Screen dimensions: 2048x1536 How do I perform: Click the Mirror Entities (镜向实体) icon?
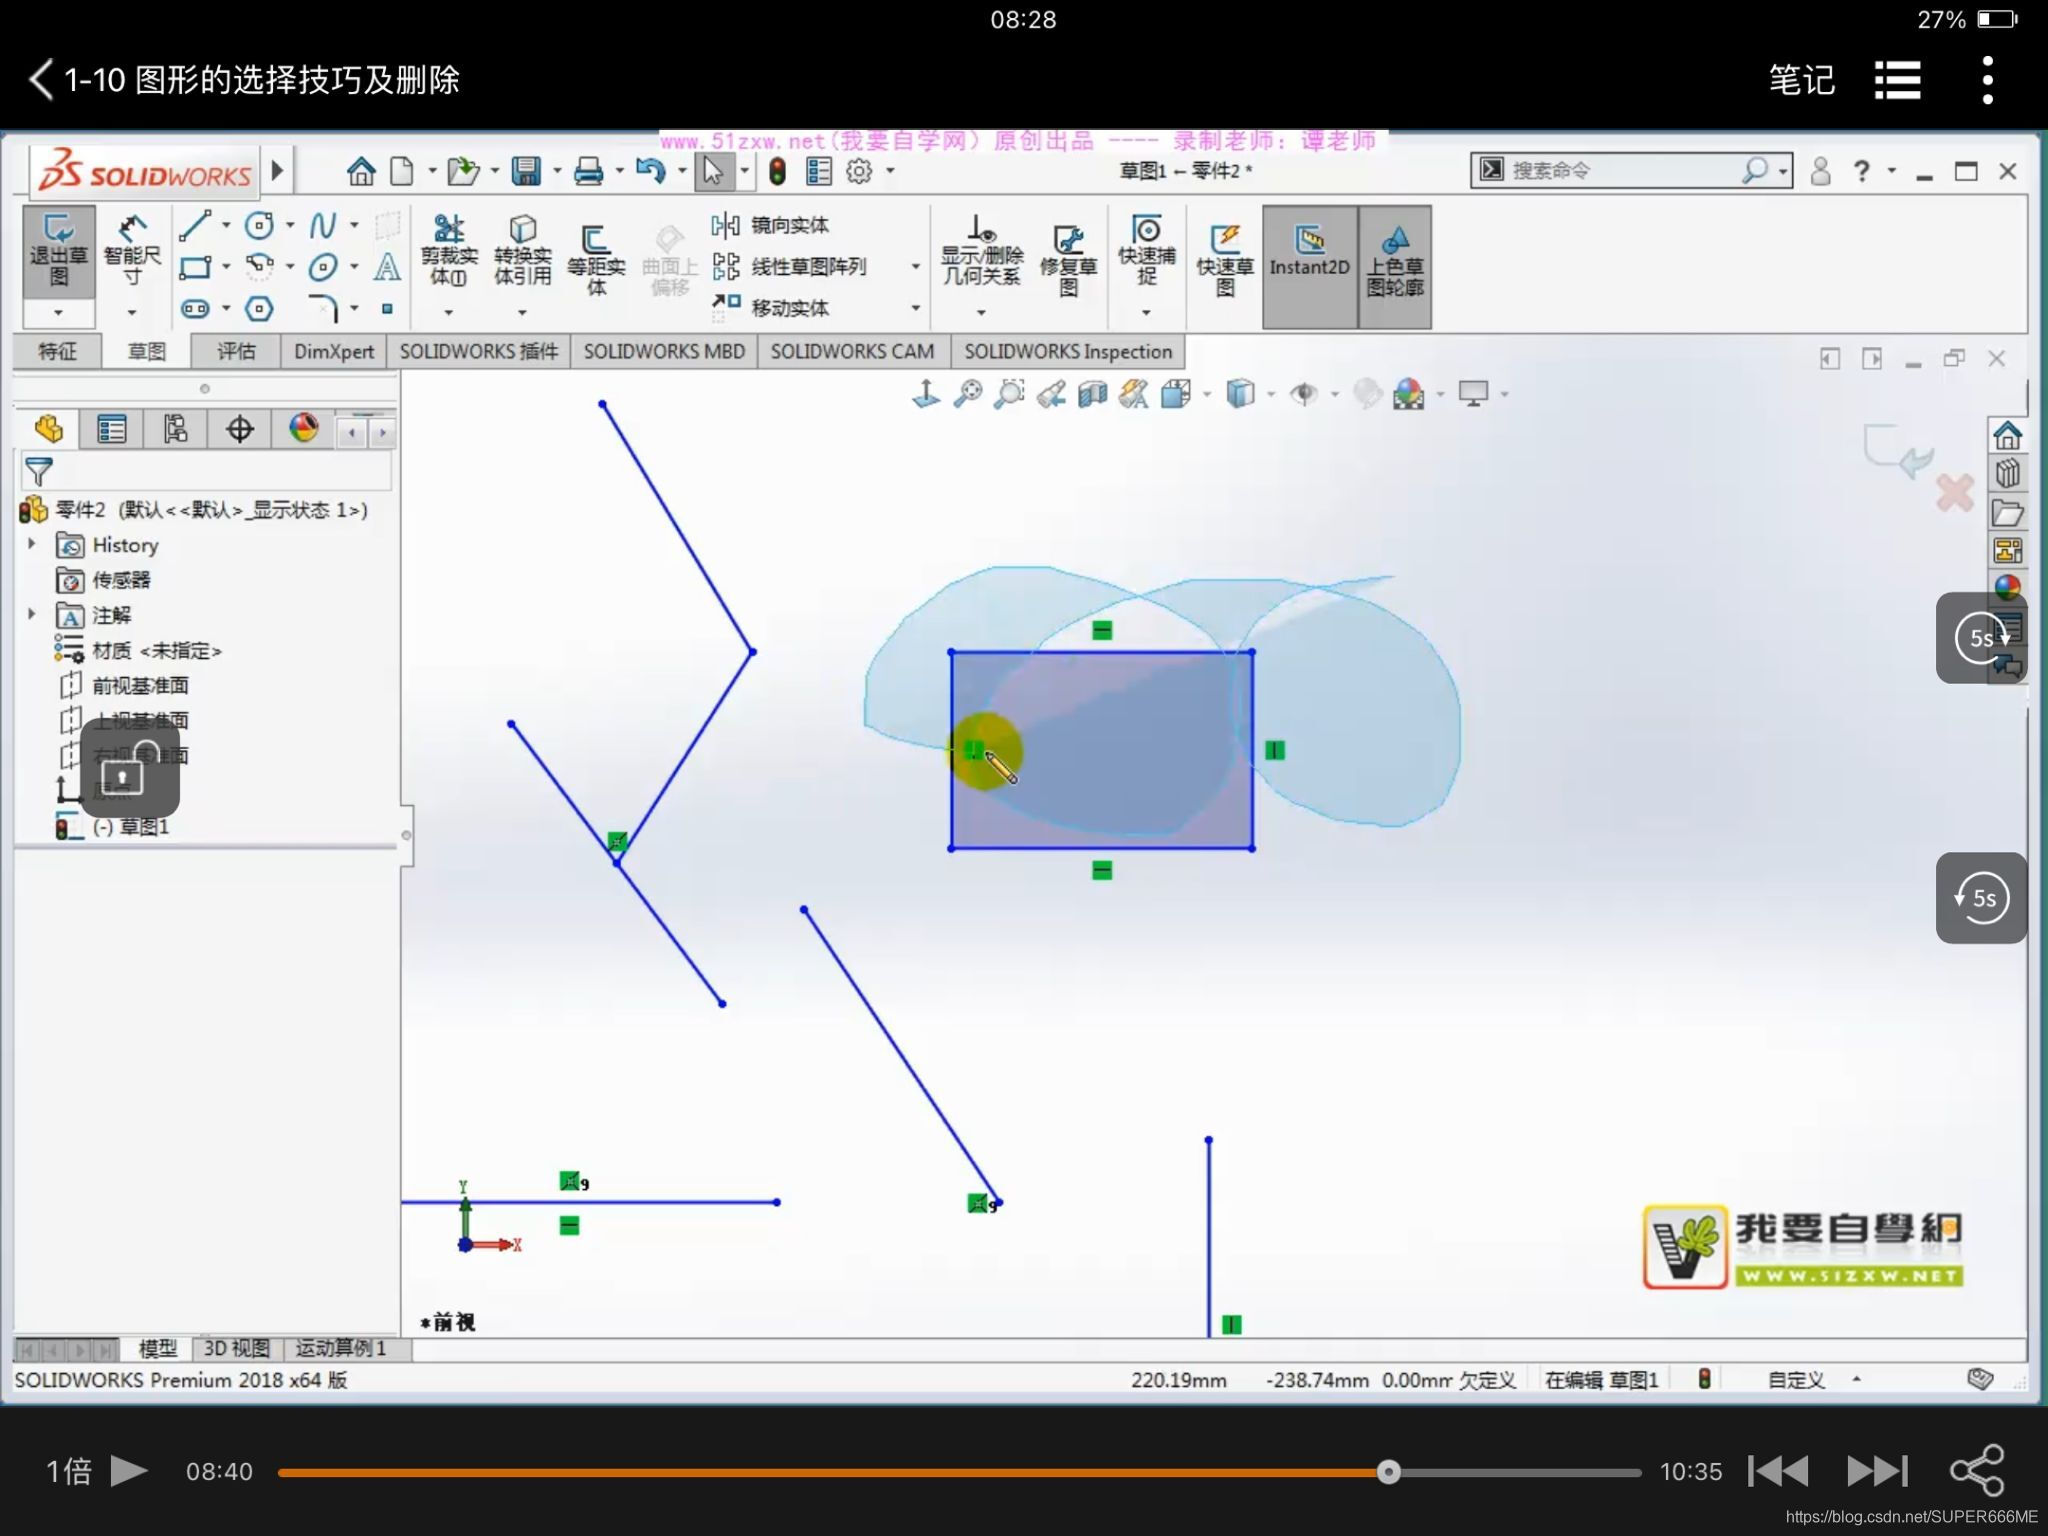770,225
